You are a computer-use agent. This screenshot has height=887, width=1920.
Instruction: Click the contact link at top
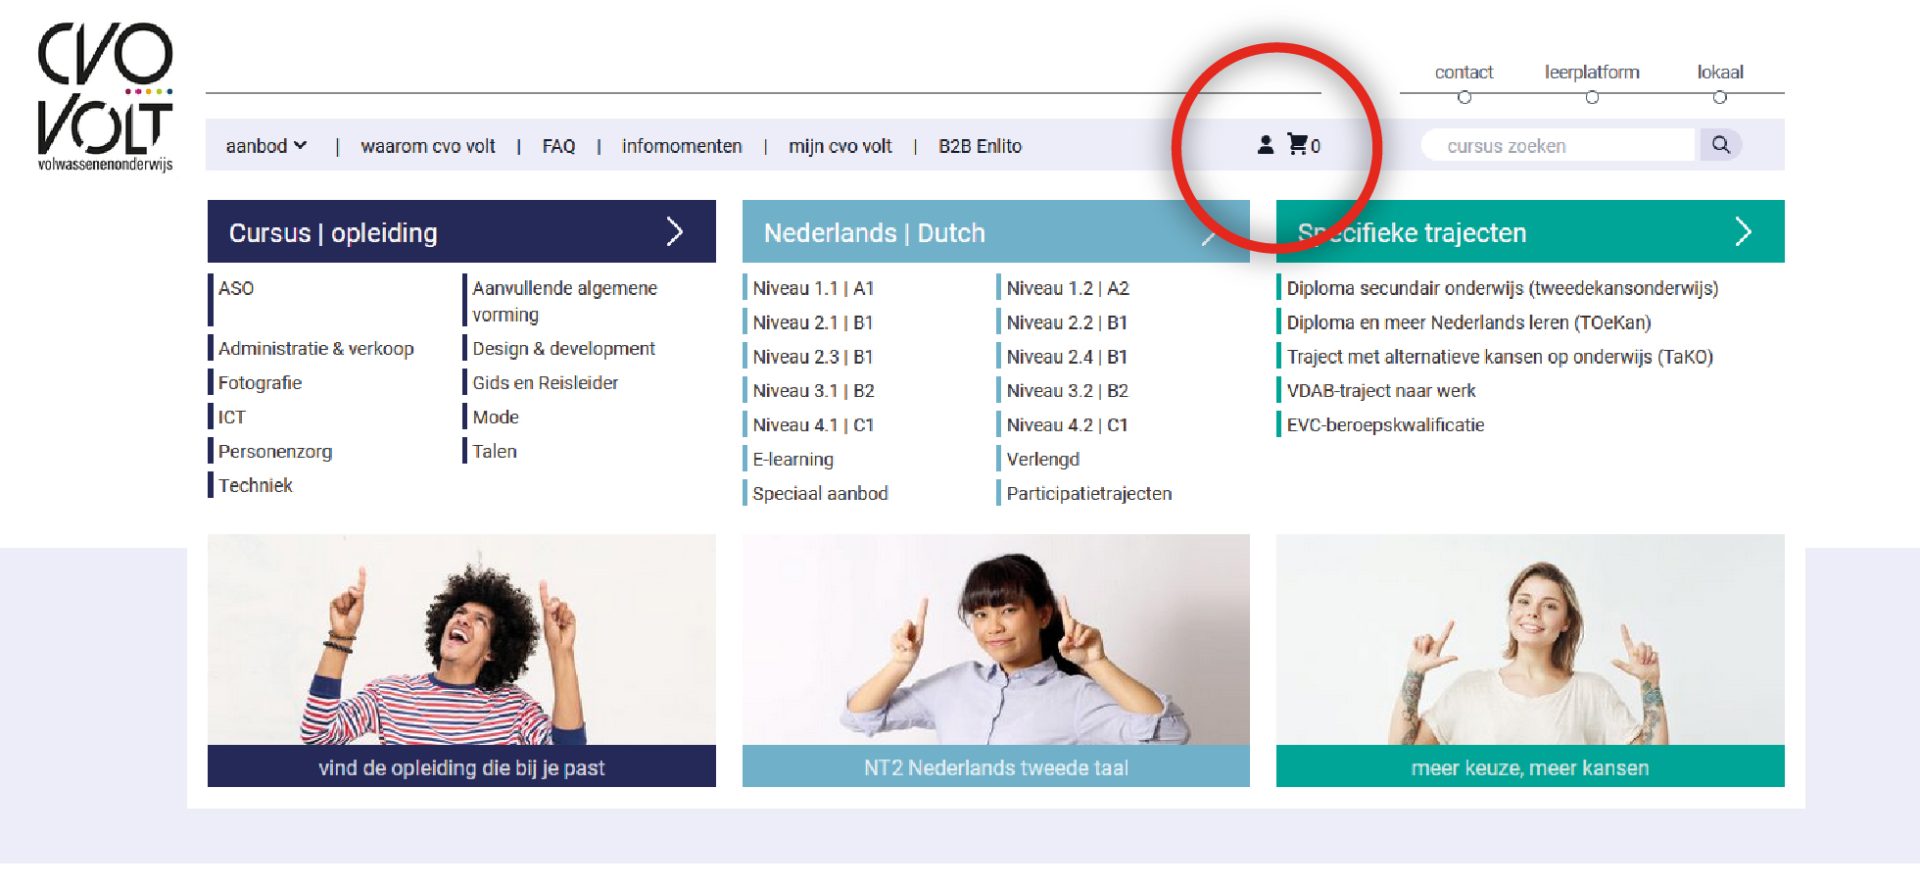pyautogui.click(x=1463, y=72)
